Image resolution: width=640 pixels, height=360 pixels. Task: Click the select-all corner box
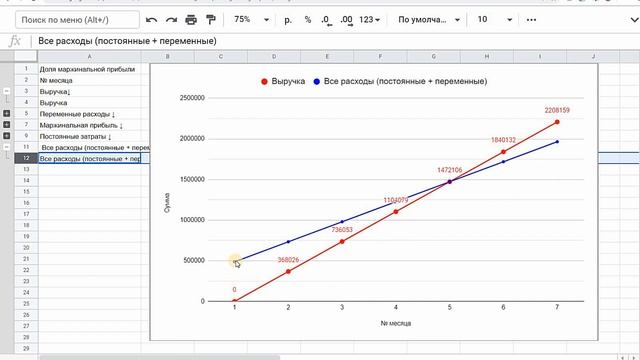click(26, 56)
